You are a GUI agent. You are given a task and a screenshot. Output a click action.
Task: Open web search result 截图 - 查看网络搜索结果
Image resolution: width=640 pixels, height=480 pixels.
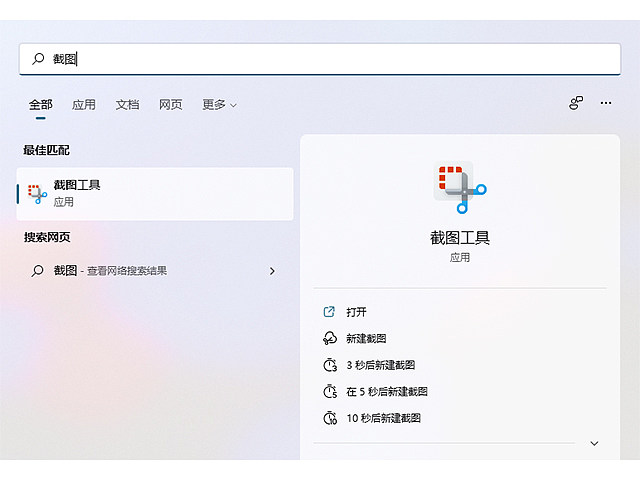click(155, 271)
